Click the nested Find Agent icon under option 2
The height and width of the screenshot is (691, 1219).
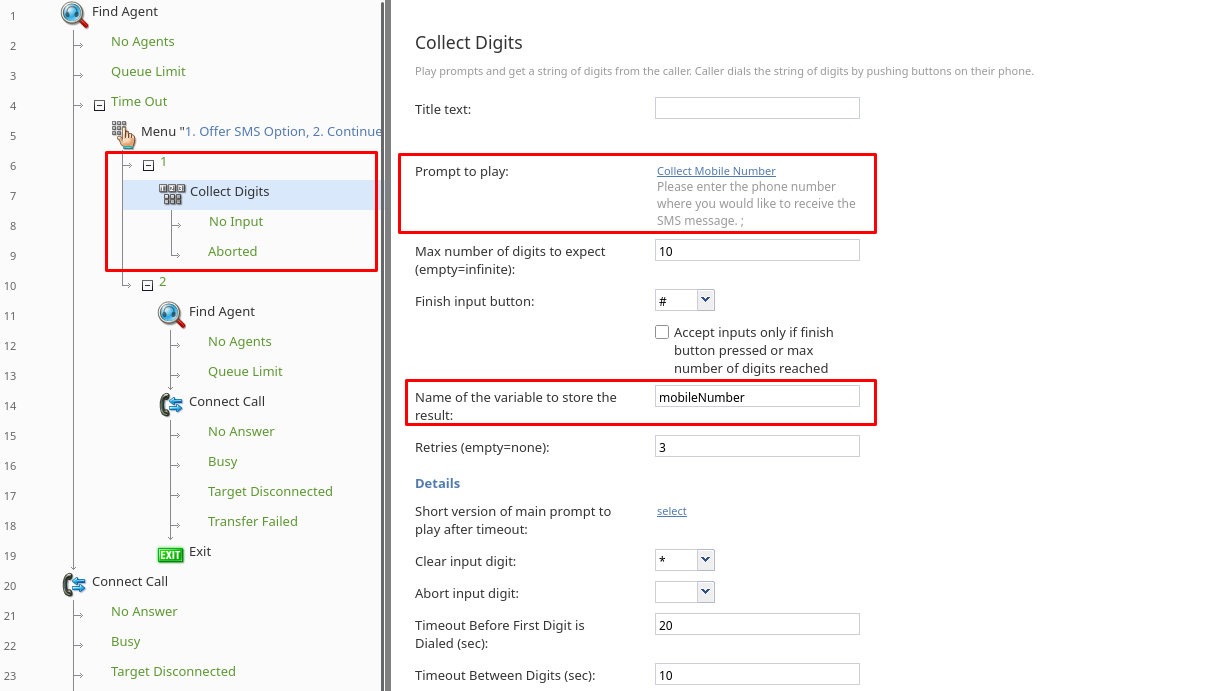[x=171, y=313]
